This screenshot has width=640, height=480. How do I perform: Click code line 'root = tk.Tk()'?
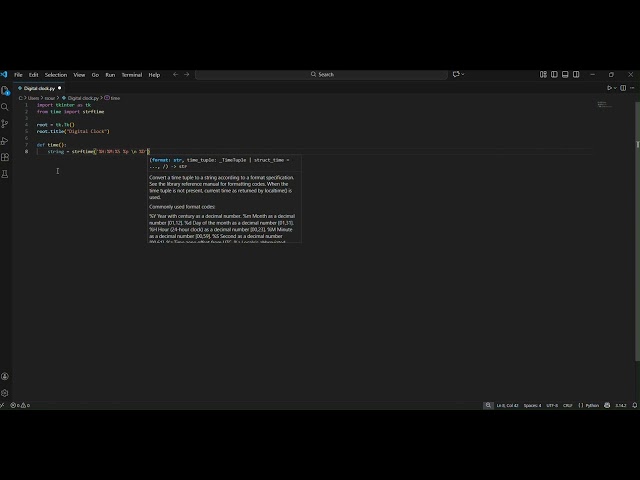56,124
